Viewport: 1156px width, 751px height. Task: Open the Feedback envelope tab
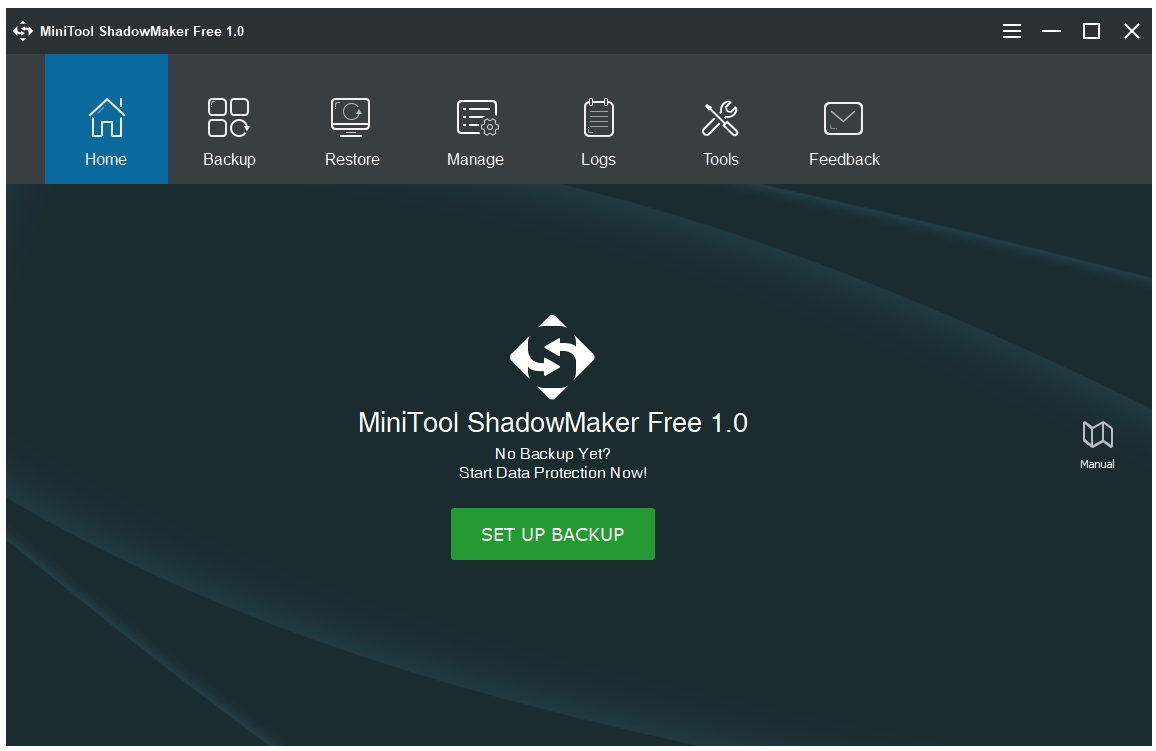(844, 119)
